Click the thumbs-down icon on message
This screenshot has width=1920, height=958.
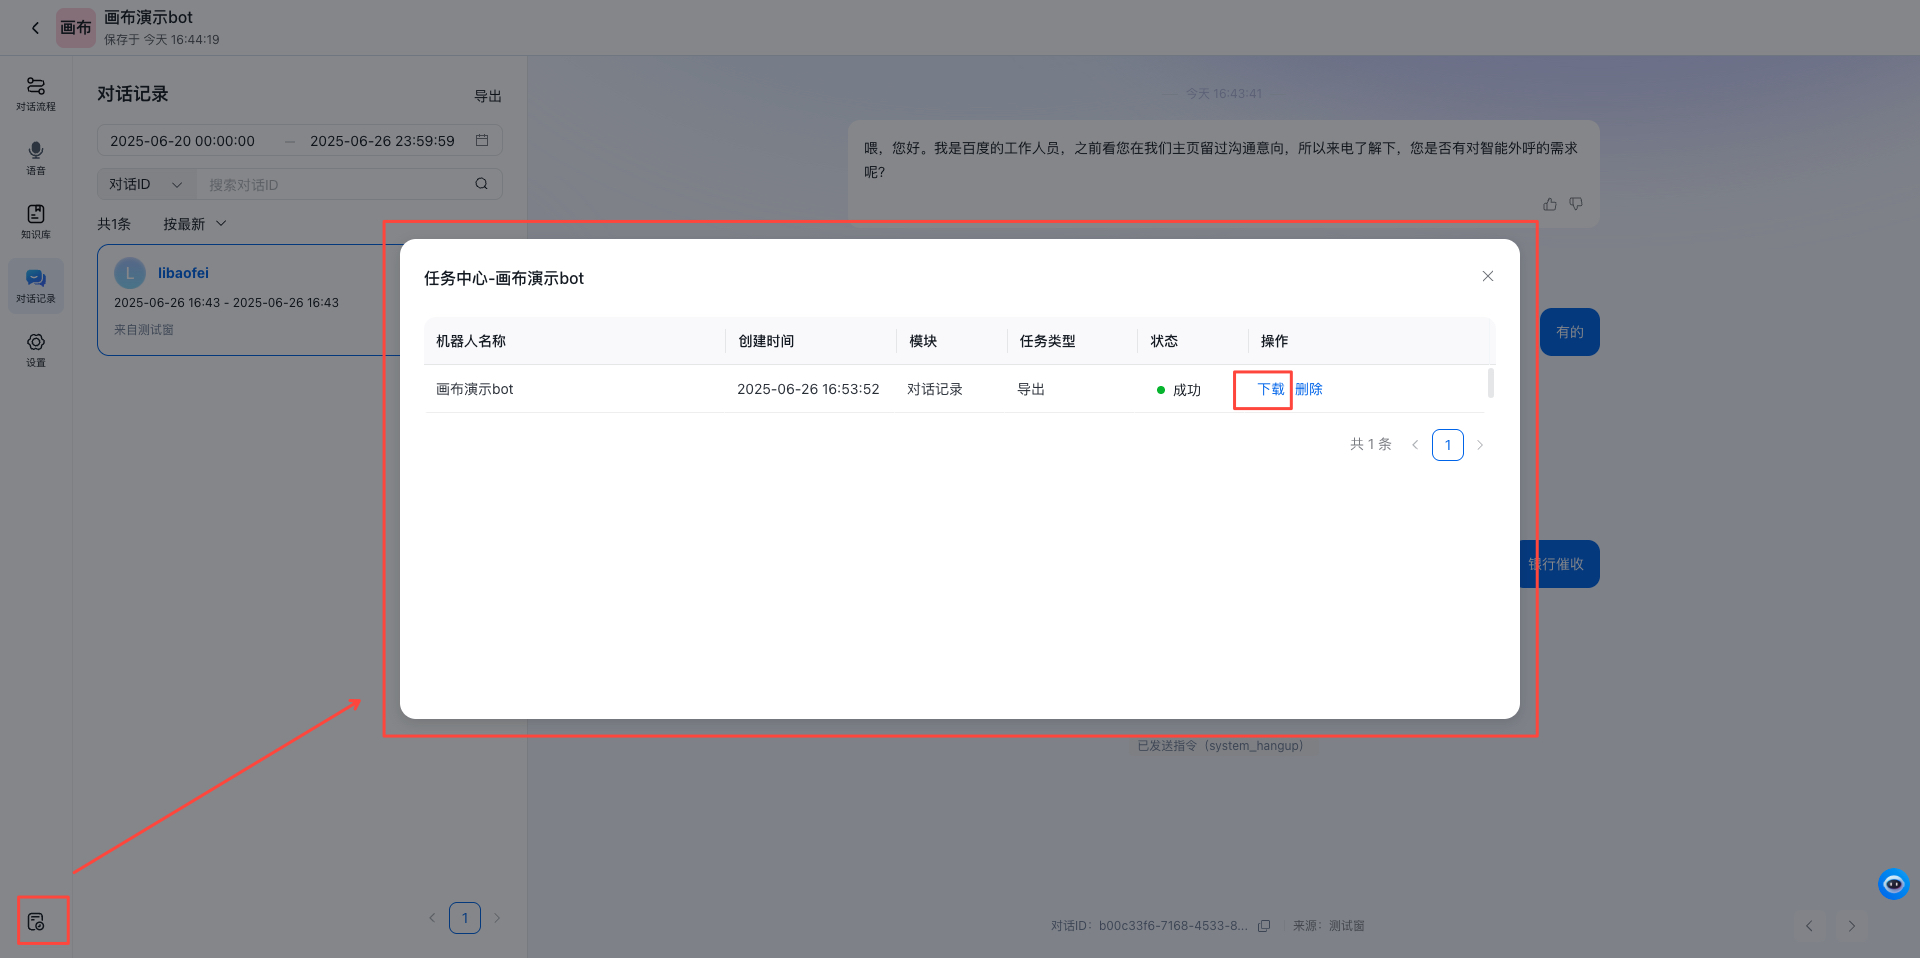pos(1576,204)
